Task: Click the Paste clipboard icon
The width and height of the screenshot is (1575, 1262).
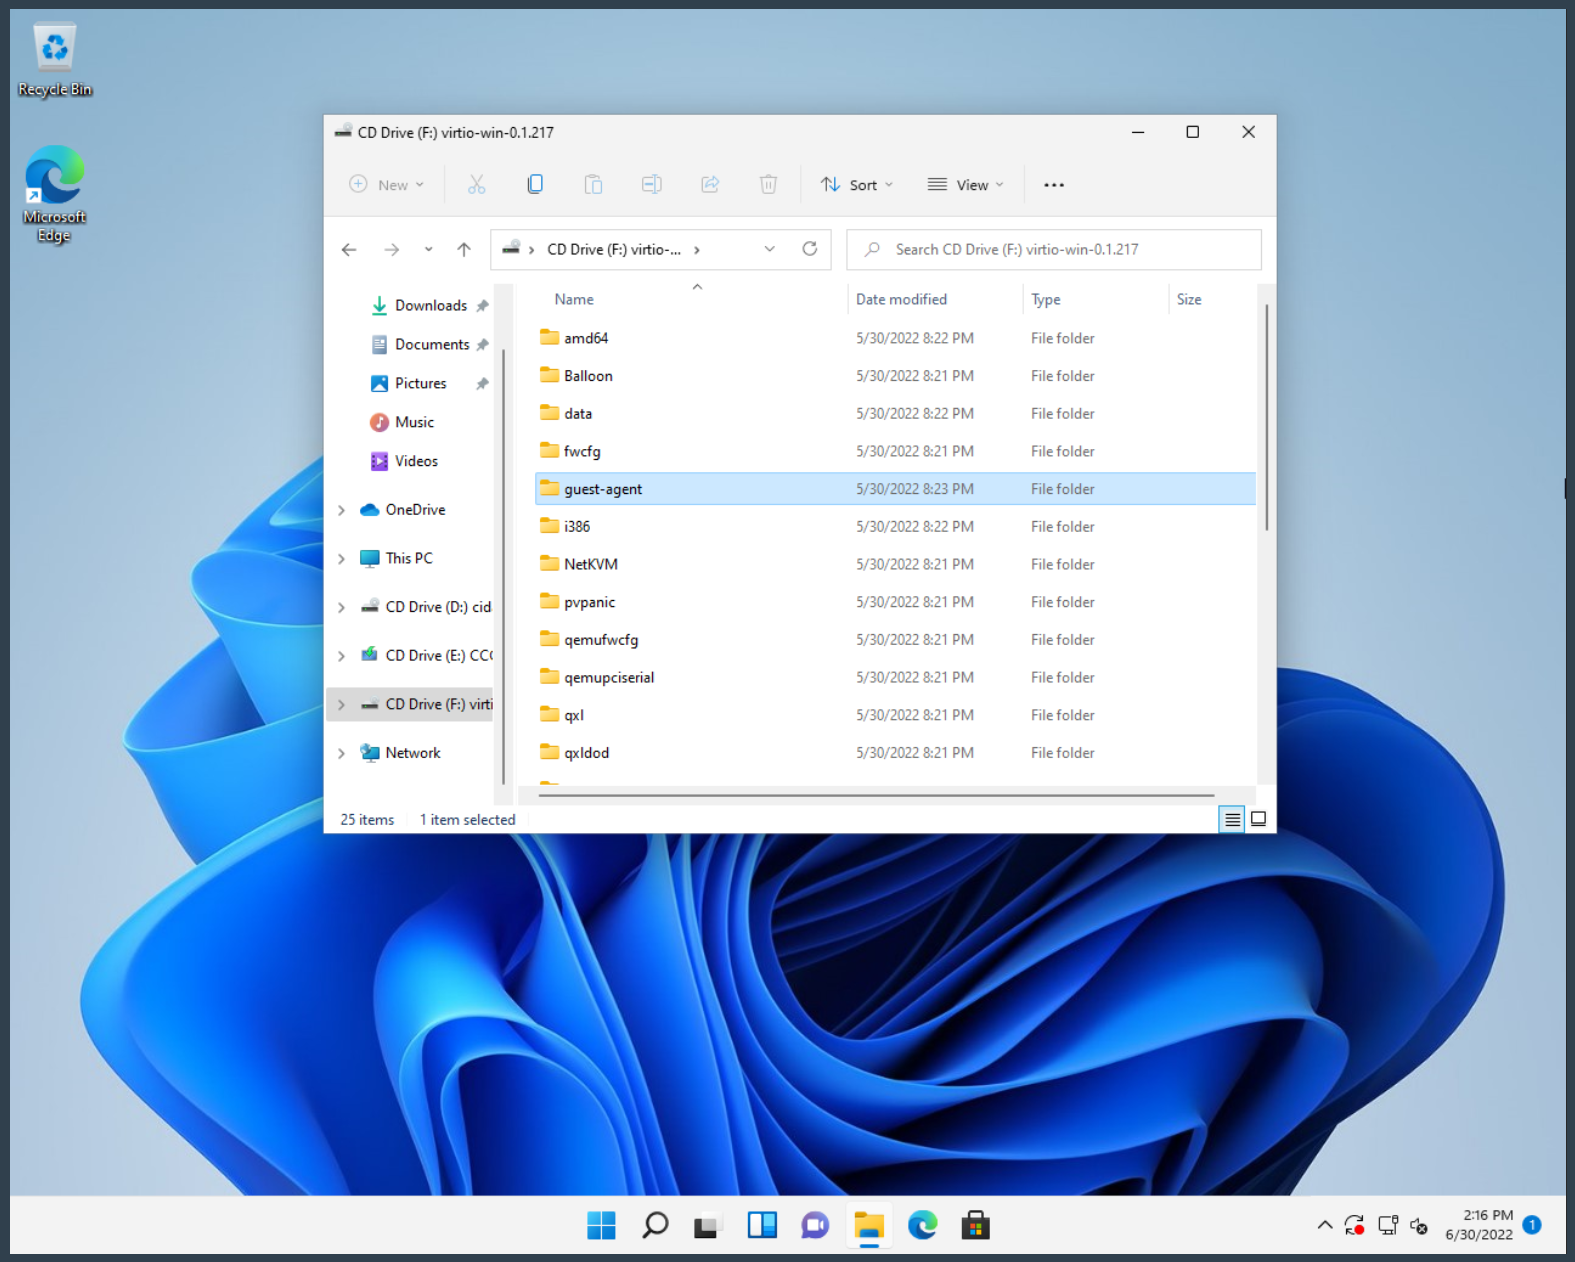Action: point(593,184)
